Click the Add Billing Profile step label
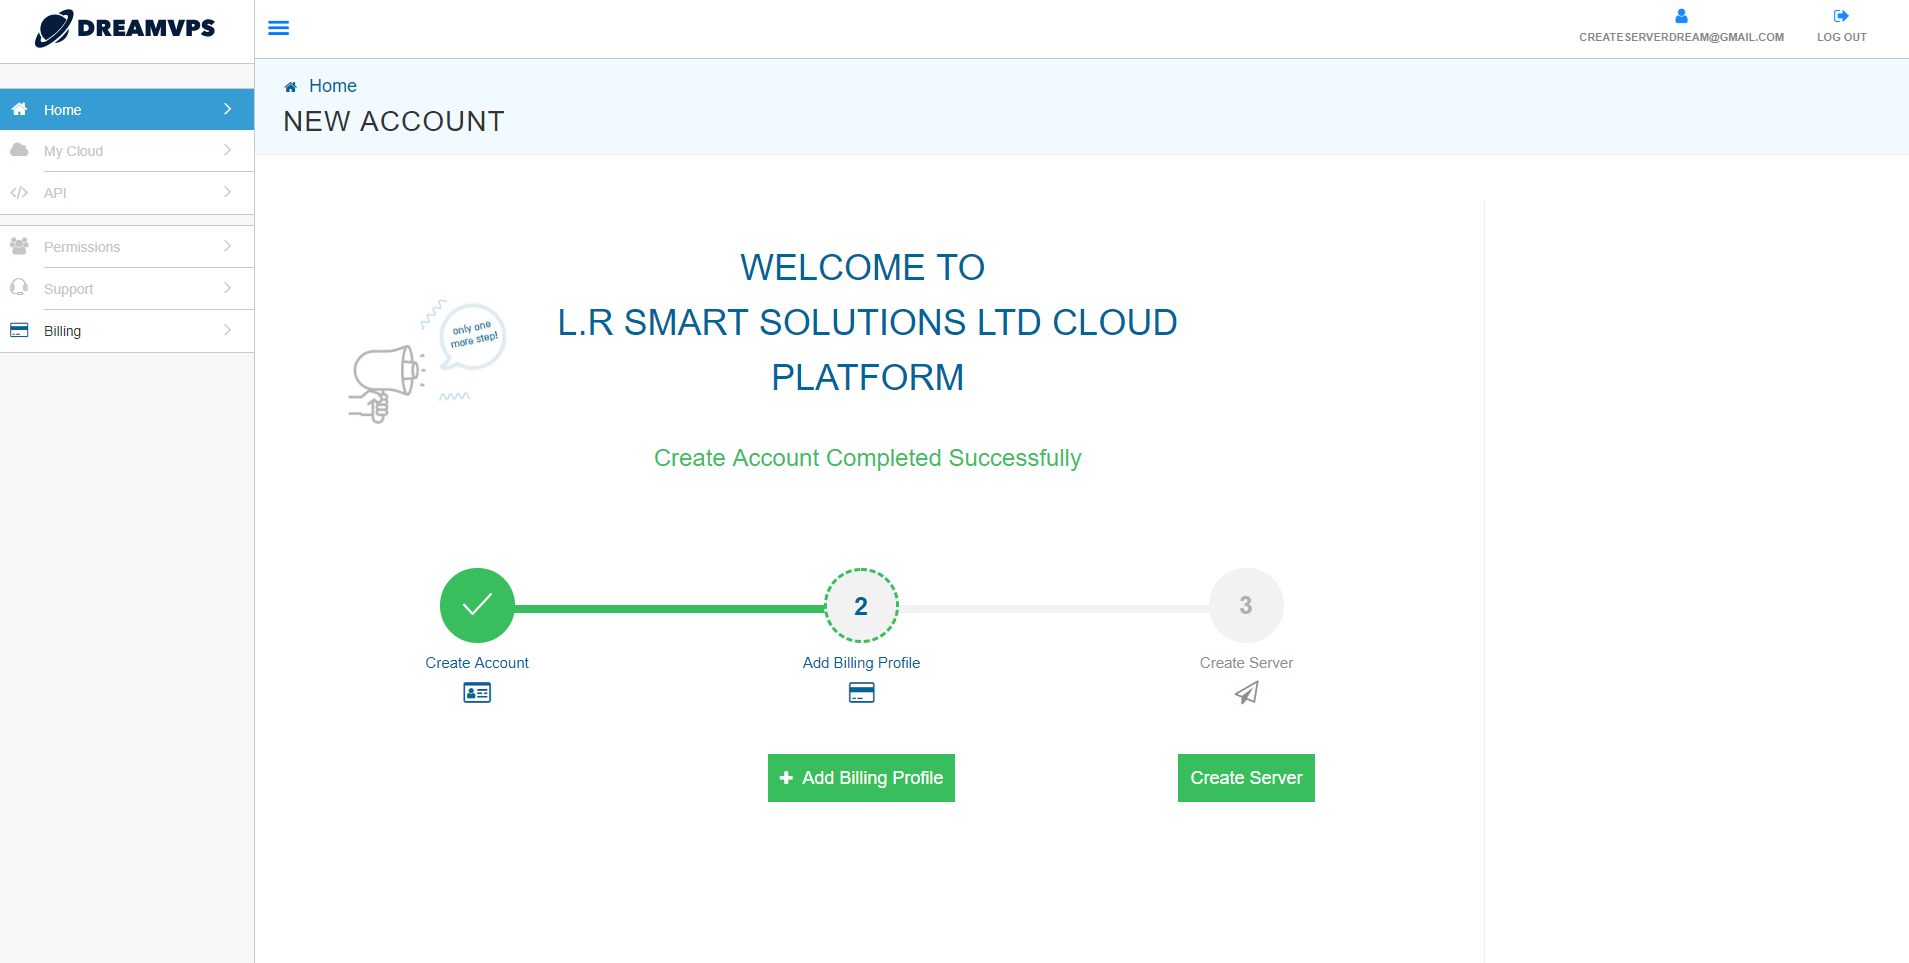1909x963 pixels. [861, 663]
